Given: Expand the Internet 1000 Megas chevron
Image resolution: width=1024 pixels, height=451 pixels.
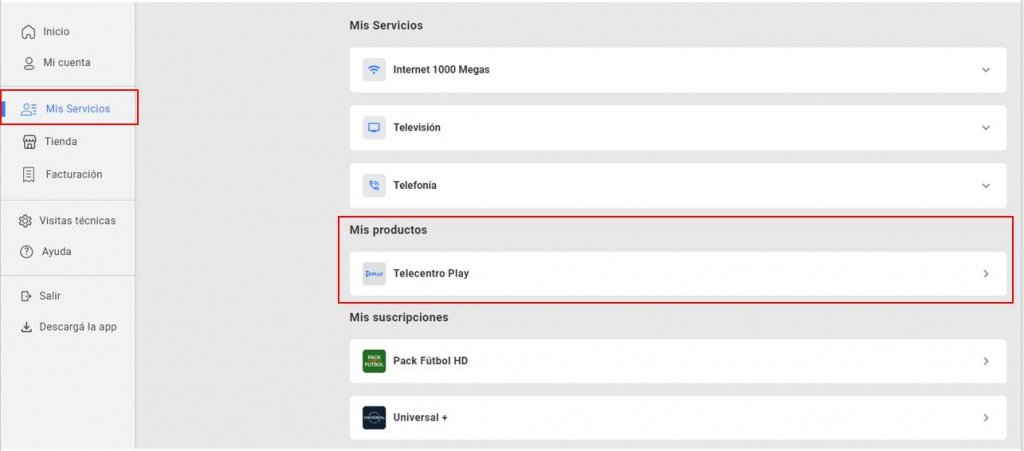Looking at the screenshot, I should coord(986,70).
